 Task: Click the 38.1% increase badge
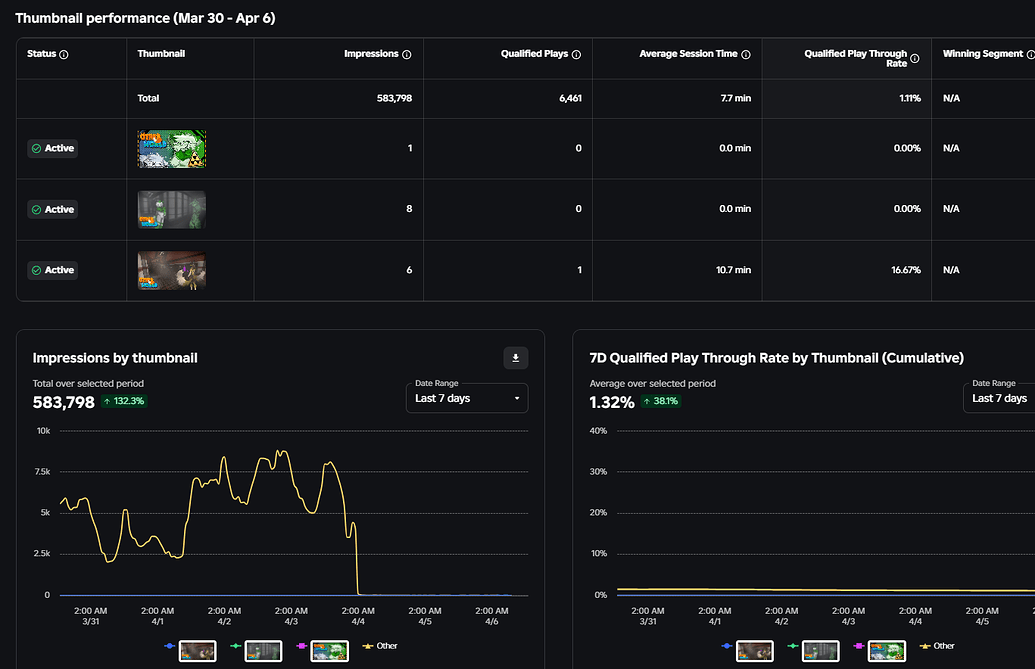(x=661, y=401)
